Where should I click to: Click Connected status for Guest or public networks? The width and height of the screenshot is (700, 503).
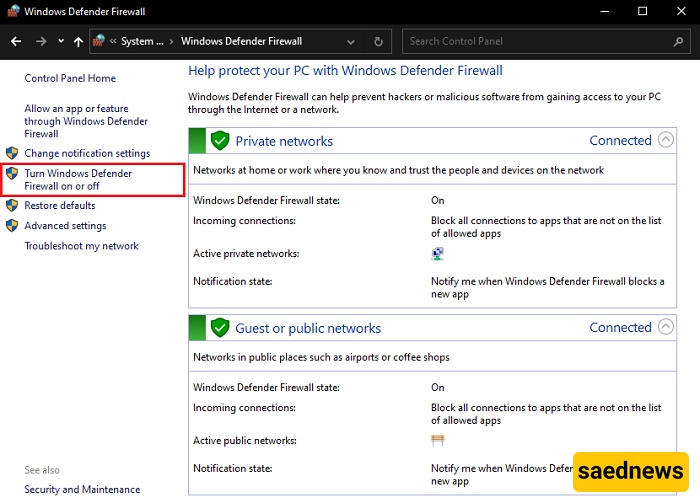point(621,327)
